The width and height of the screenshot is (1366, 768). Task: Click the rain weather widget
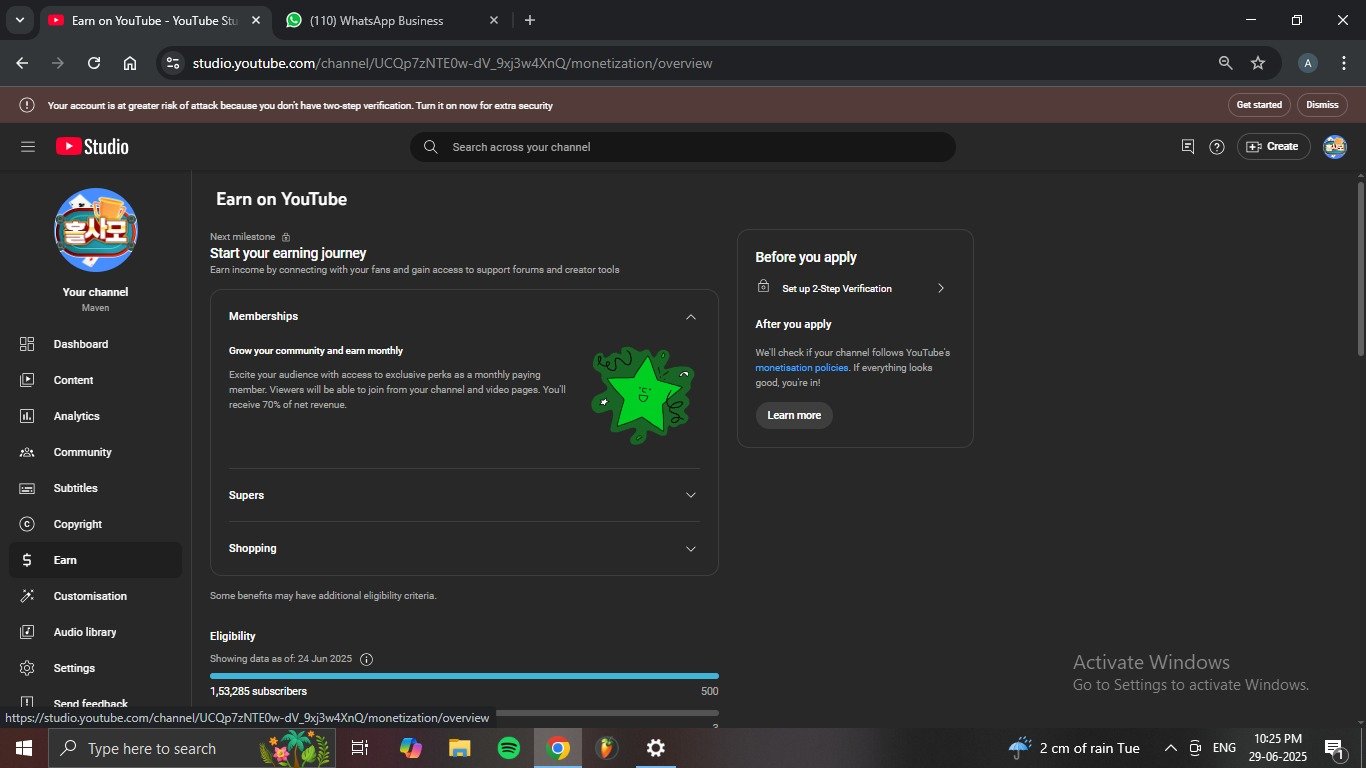tap(1074, 748)
